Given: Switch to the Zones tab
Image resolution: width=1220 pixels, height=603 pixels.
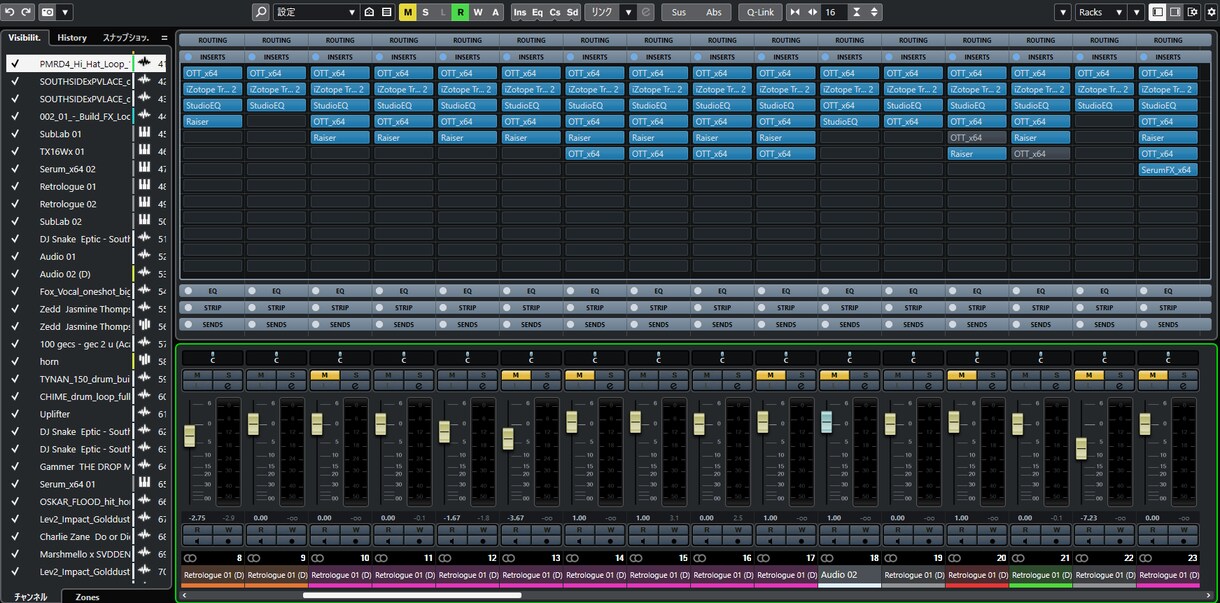Looking at the screenshot, I should point(88,596).
